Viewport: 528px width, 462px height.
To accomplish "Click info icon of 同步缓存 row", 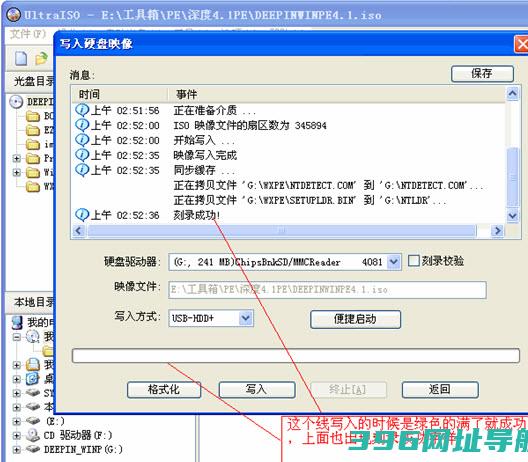I will coord(82,170).
